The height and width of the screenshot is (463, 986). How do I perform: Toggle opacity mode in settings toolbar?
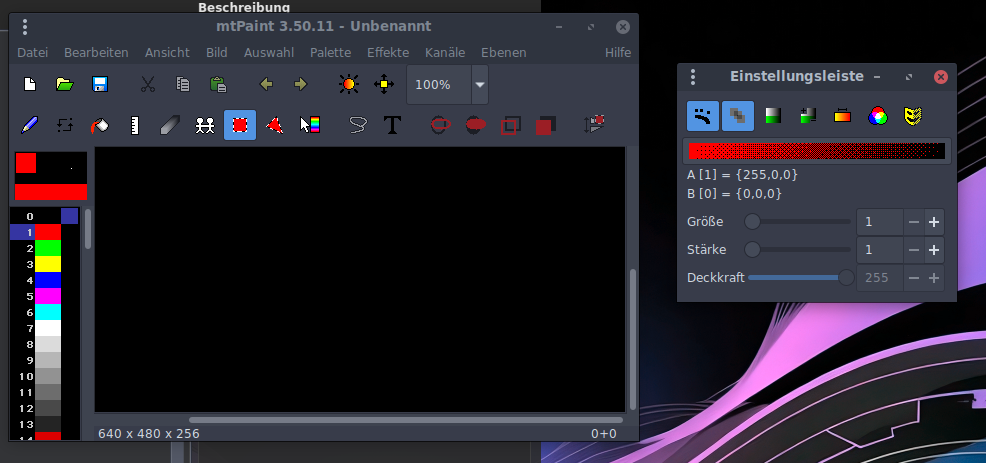738,116
